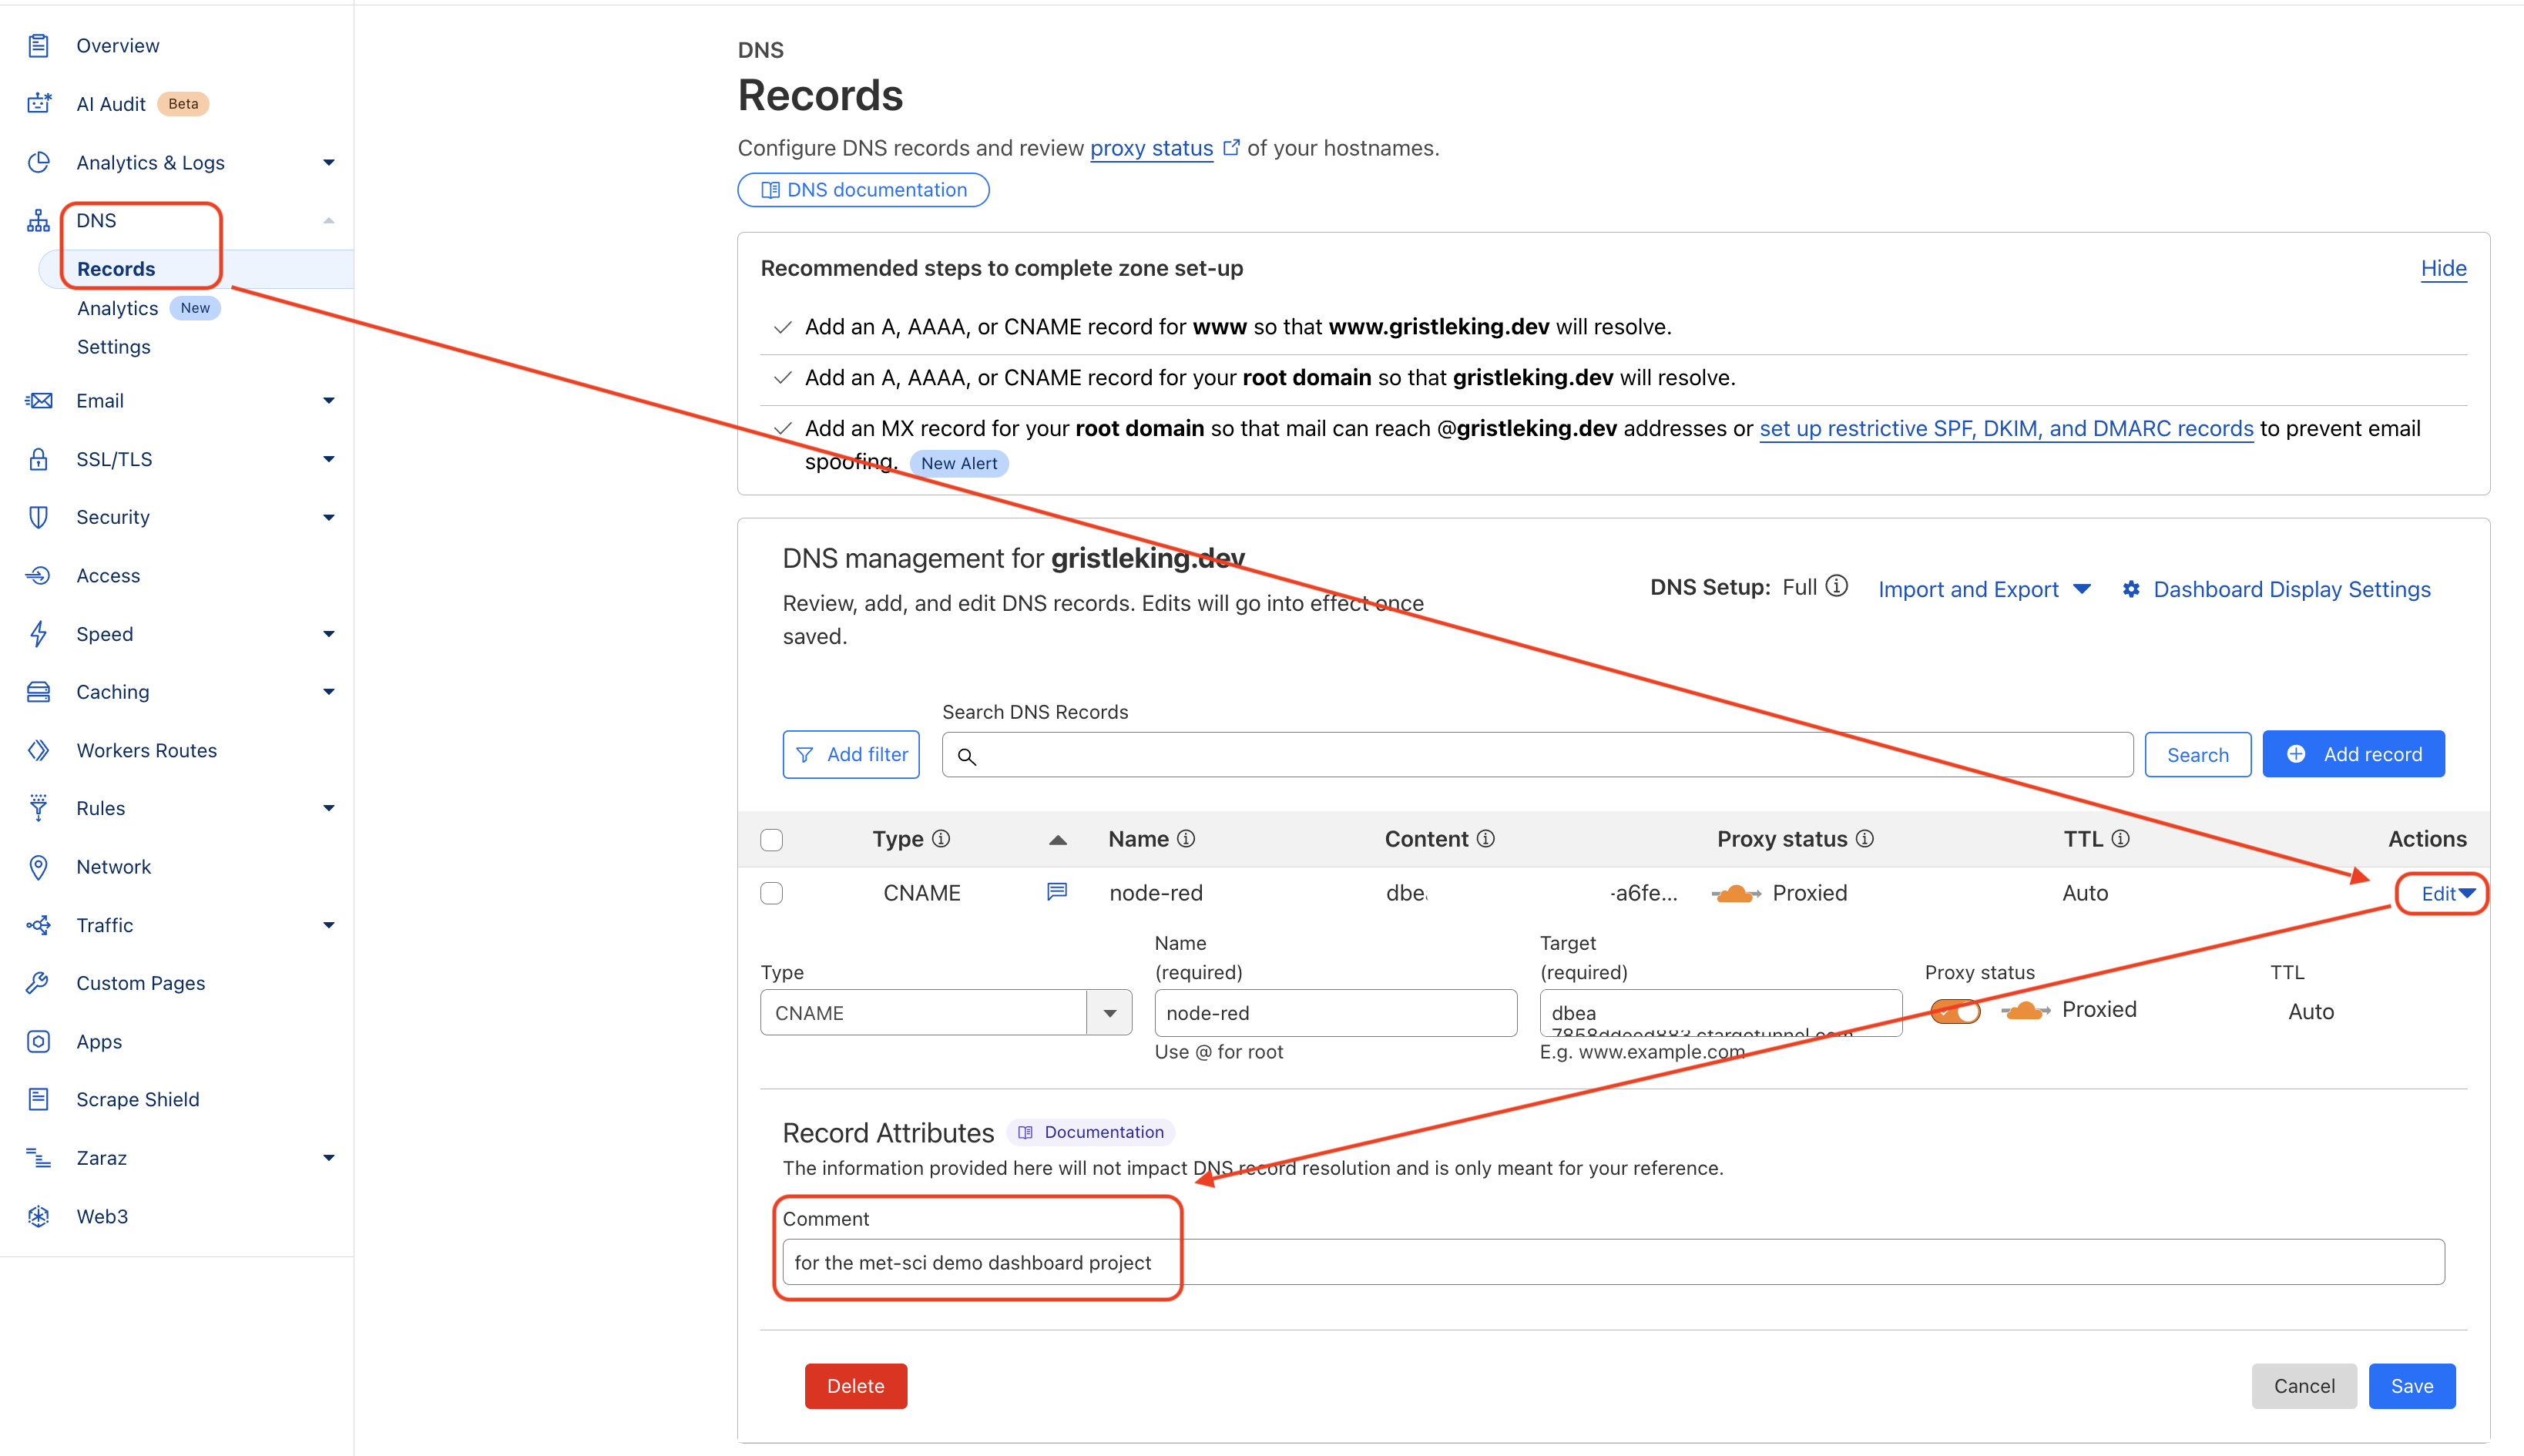
Task: Click the Web3 cube icon
Action: (x=38, y=1216)
